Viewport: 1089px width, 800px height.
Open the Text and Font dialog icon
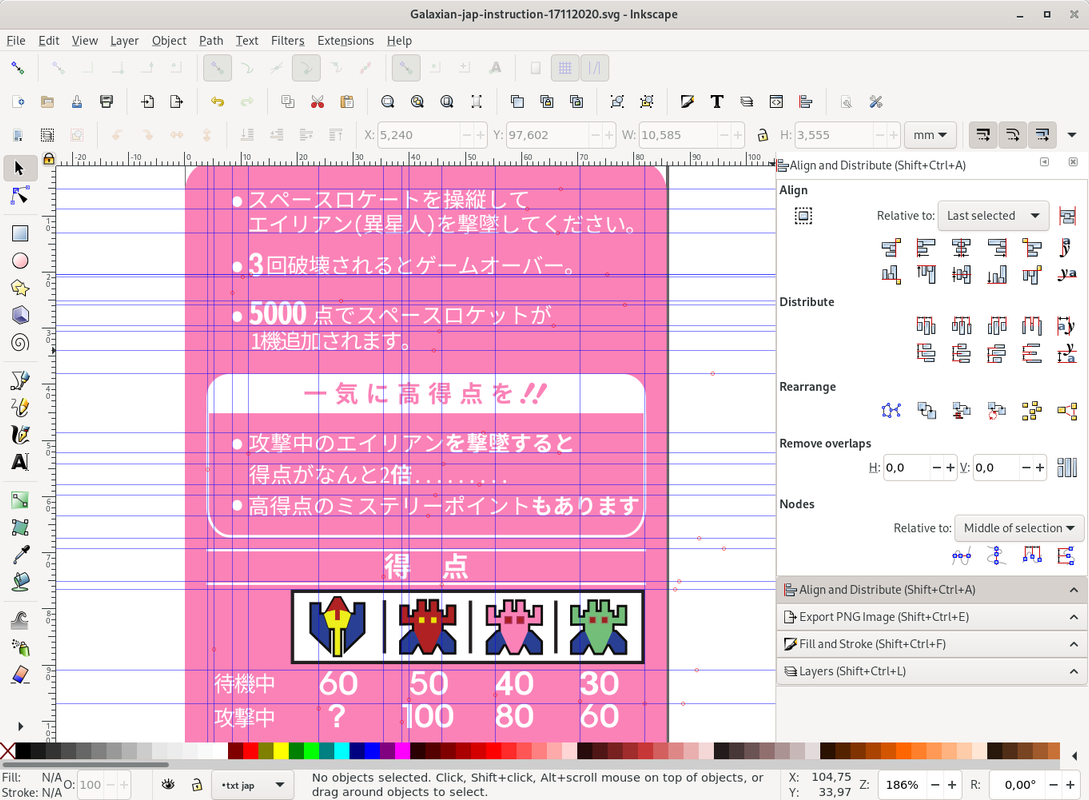(x=717, y=102)
